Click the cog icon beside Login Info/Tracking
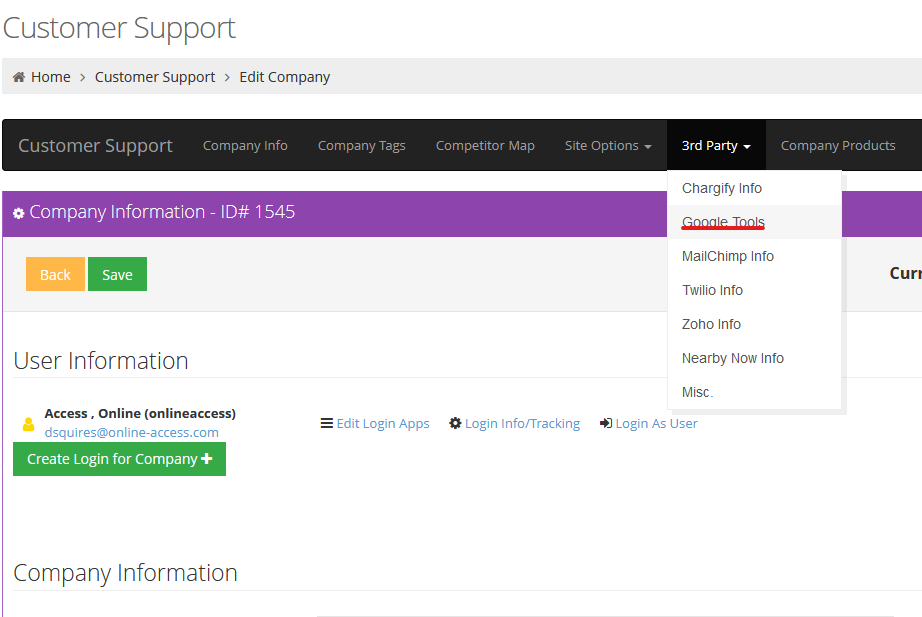Viewport: 922px width, 617px height. pos(455,423)
